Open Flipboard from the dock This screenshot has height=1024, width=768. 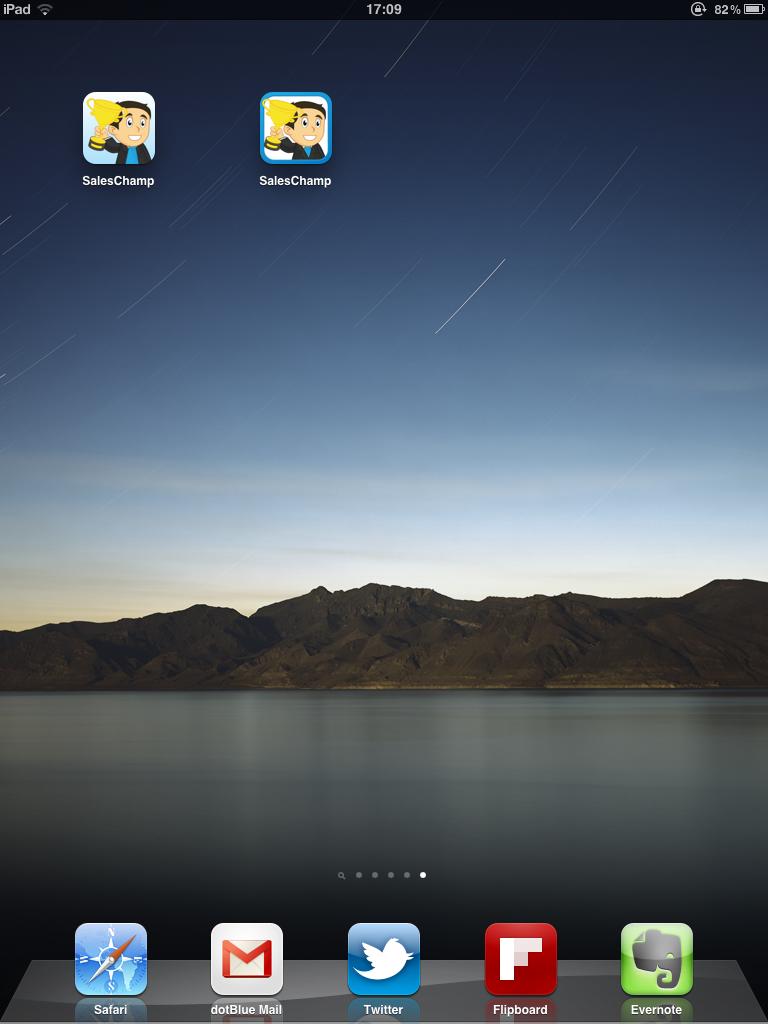[x=520, y=959]
